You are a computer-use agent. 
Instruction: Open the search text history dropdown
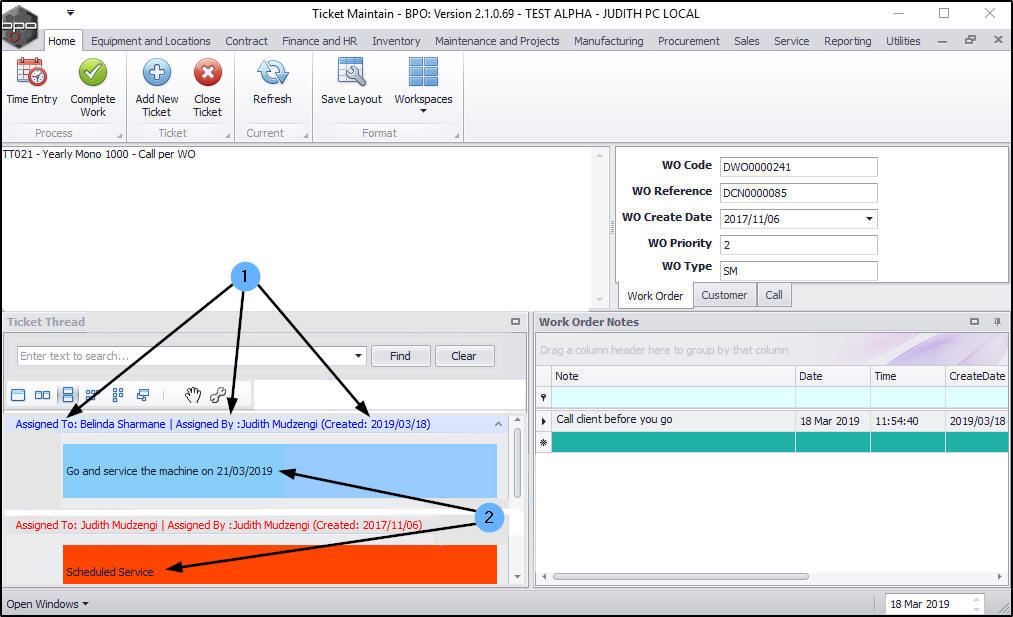358,356
